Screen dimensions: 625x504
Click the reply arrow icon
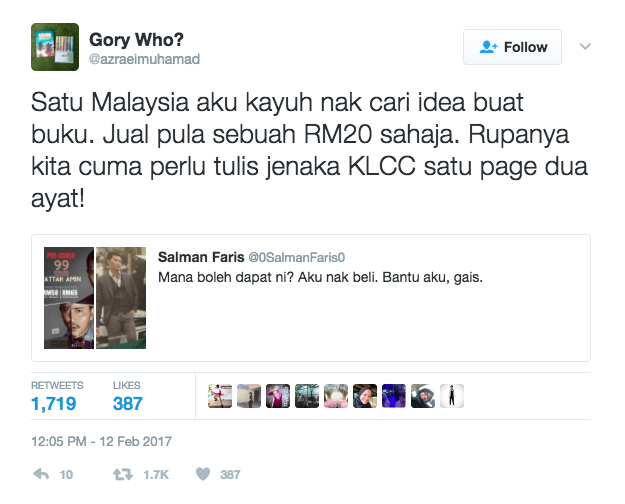(41, 474)
